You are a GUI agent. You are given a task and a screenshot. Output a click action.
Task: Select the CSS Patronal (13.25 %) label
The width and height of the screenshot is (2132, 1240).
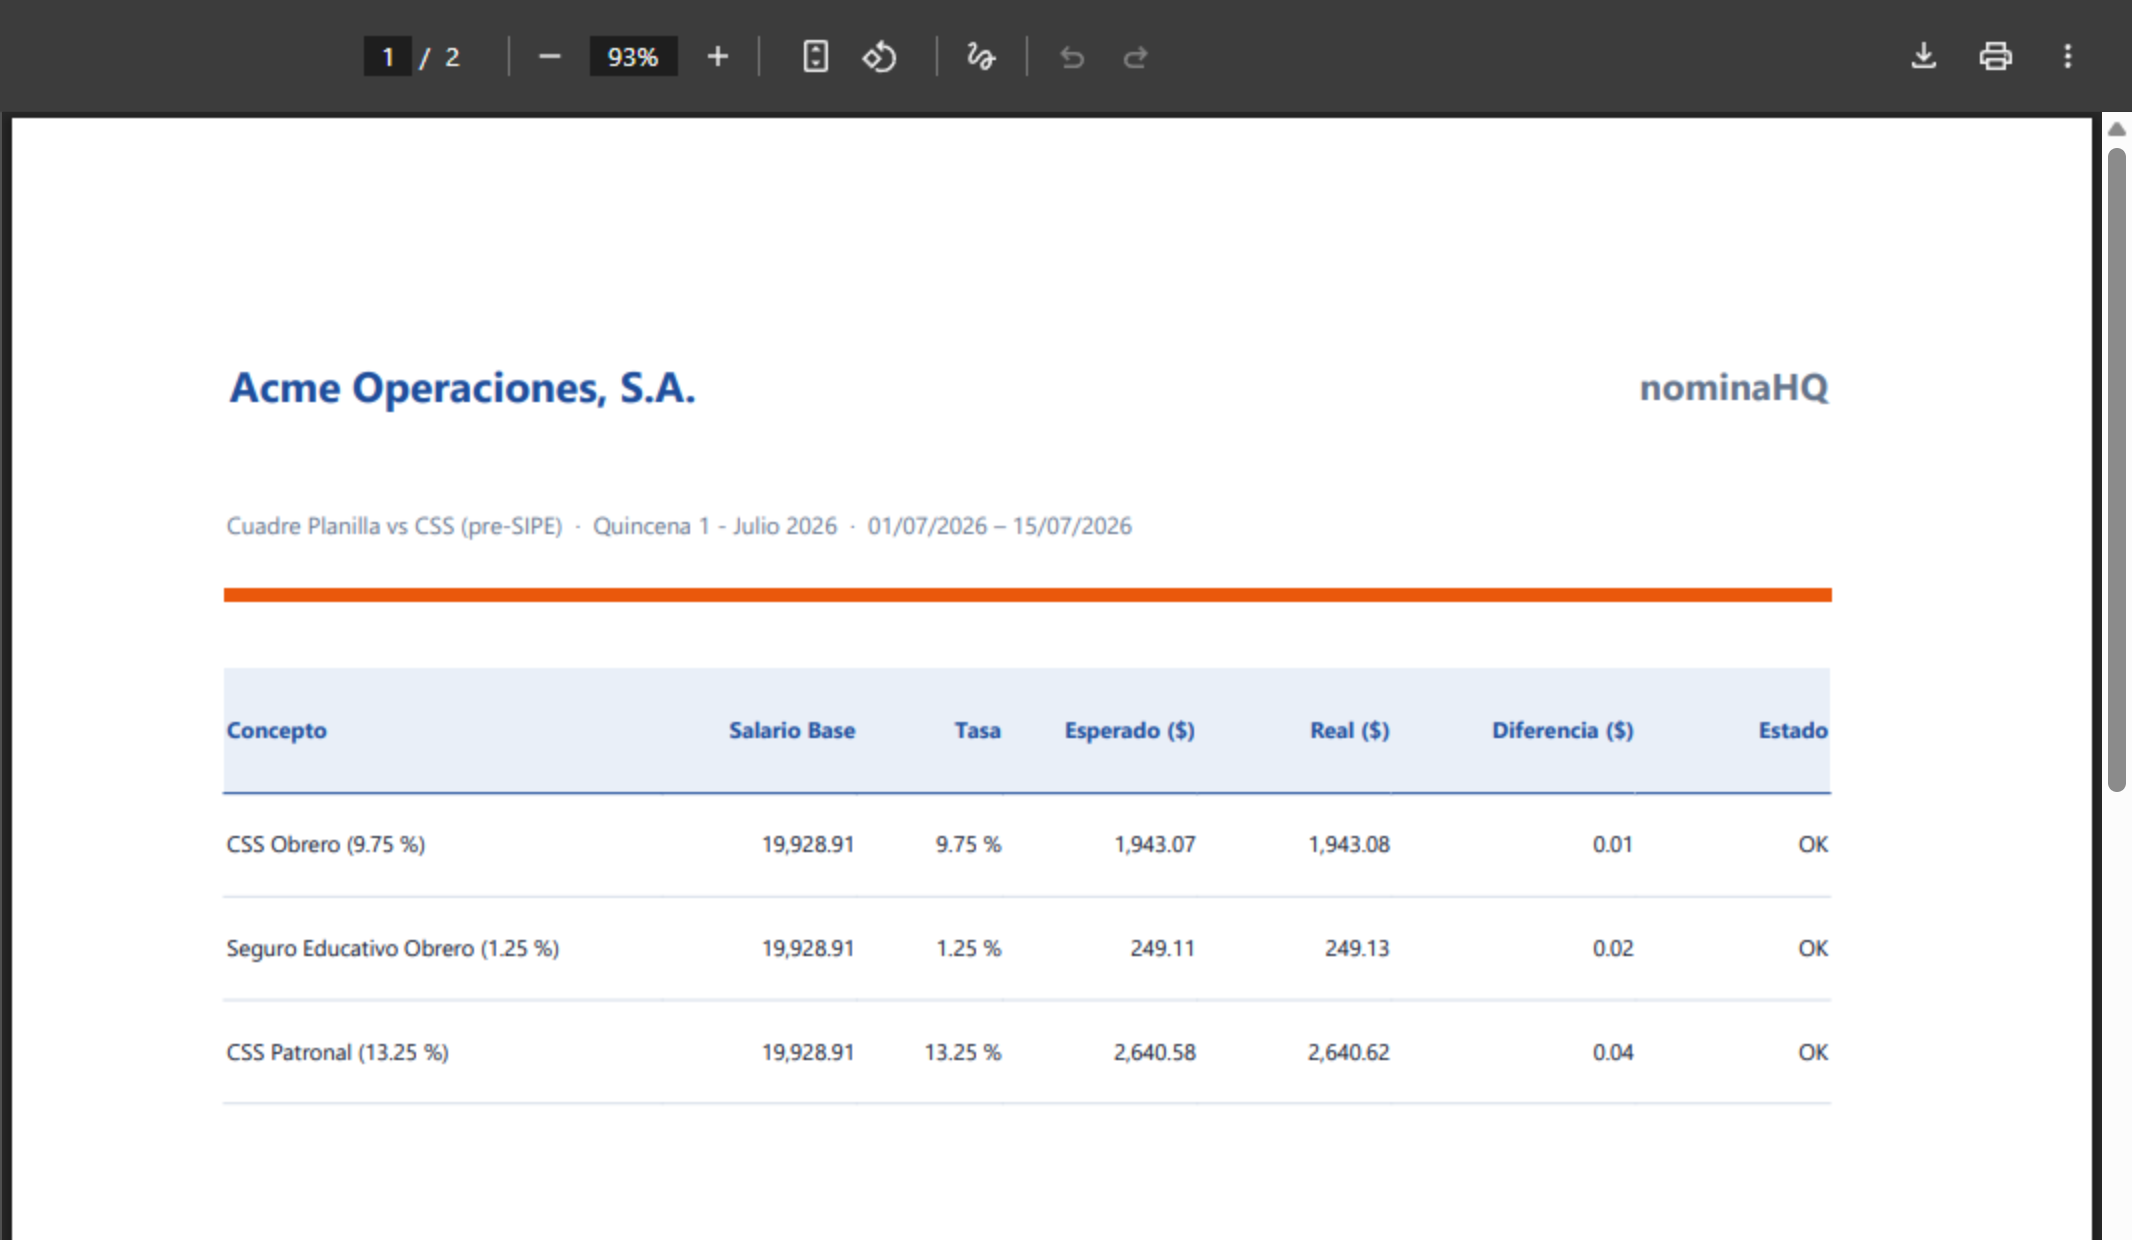tap(338, 1052)
